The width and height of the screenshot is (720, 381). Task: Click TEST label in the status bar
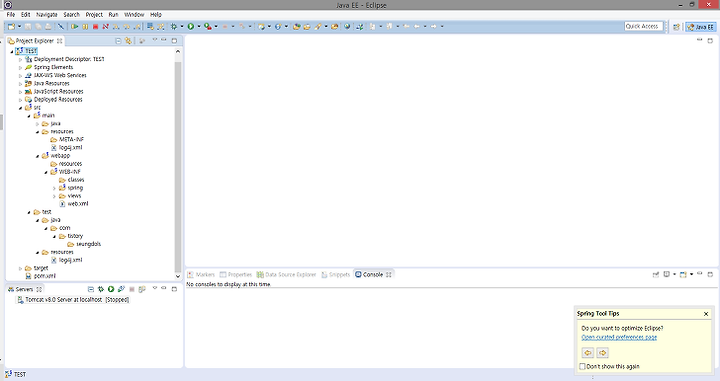pos(20,375)
